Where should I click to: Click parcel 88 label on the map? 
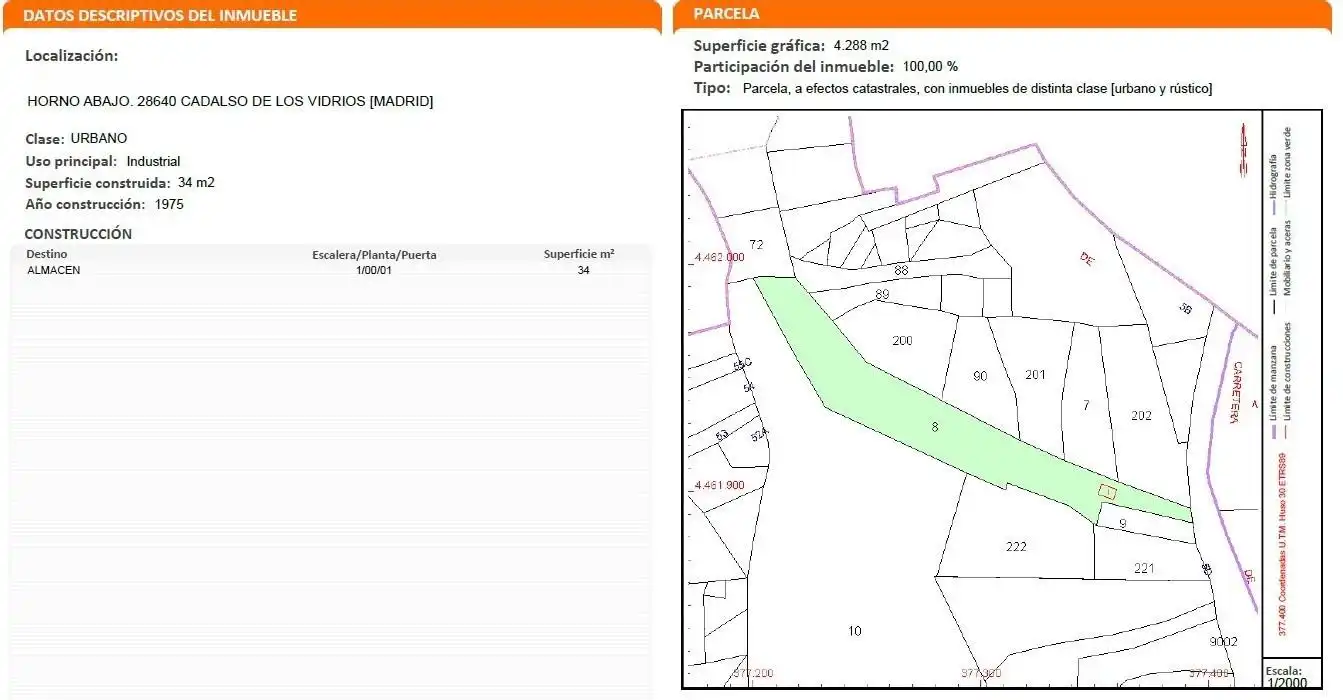pos(901,271)
